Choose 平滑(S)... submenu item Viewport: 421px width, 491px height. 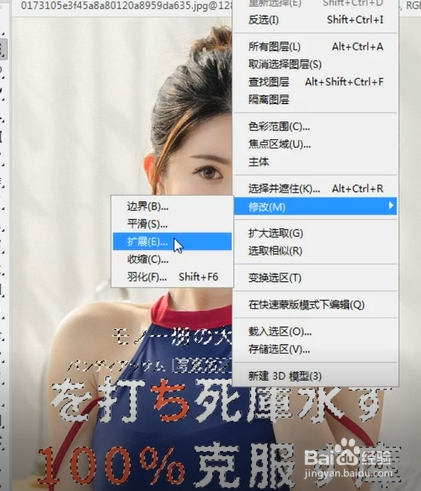(172, 224)
